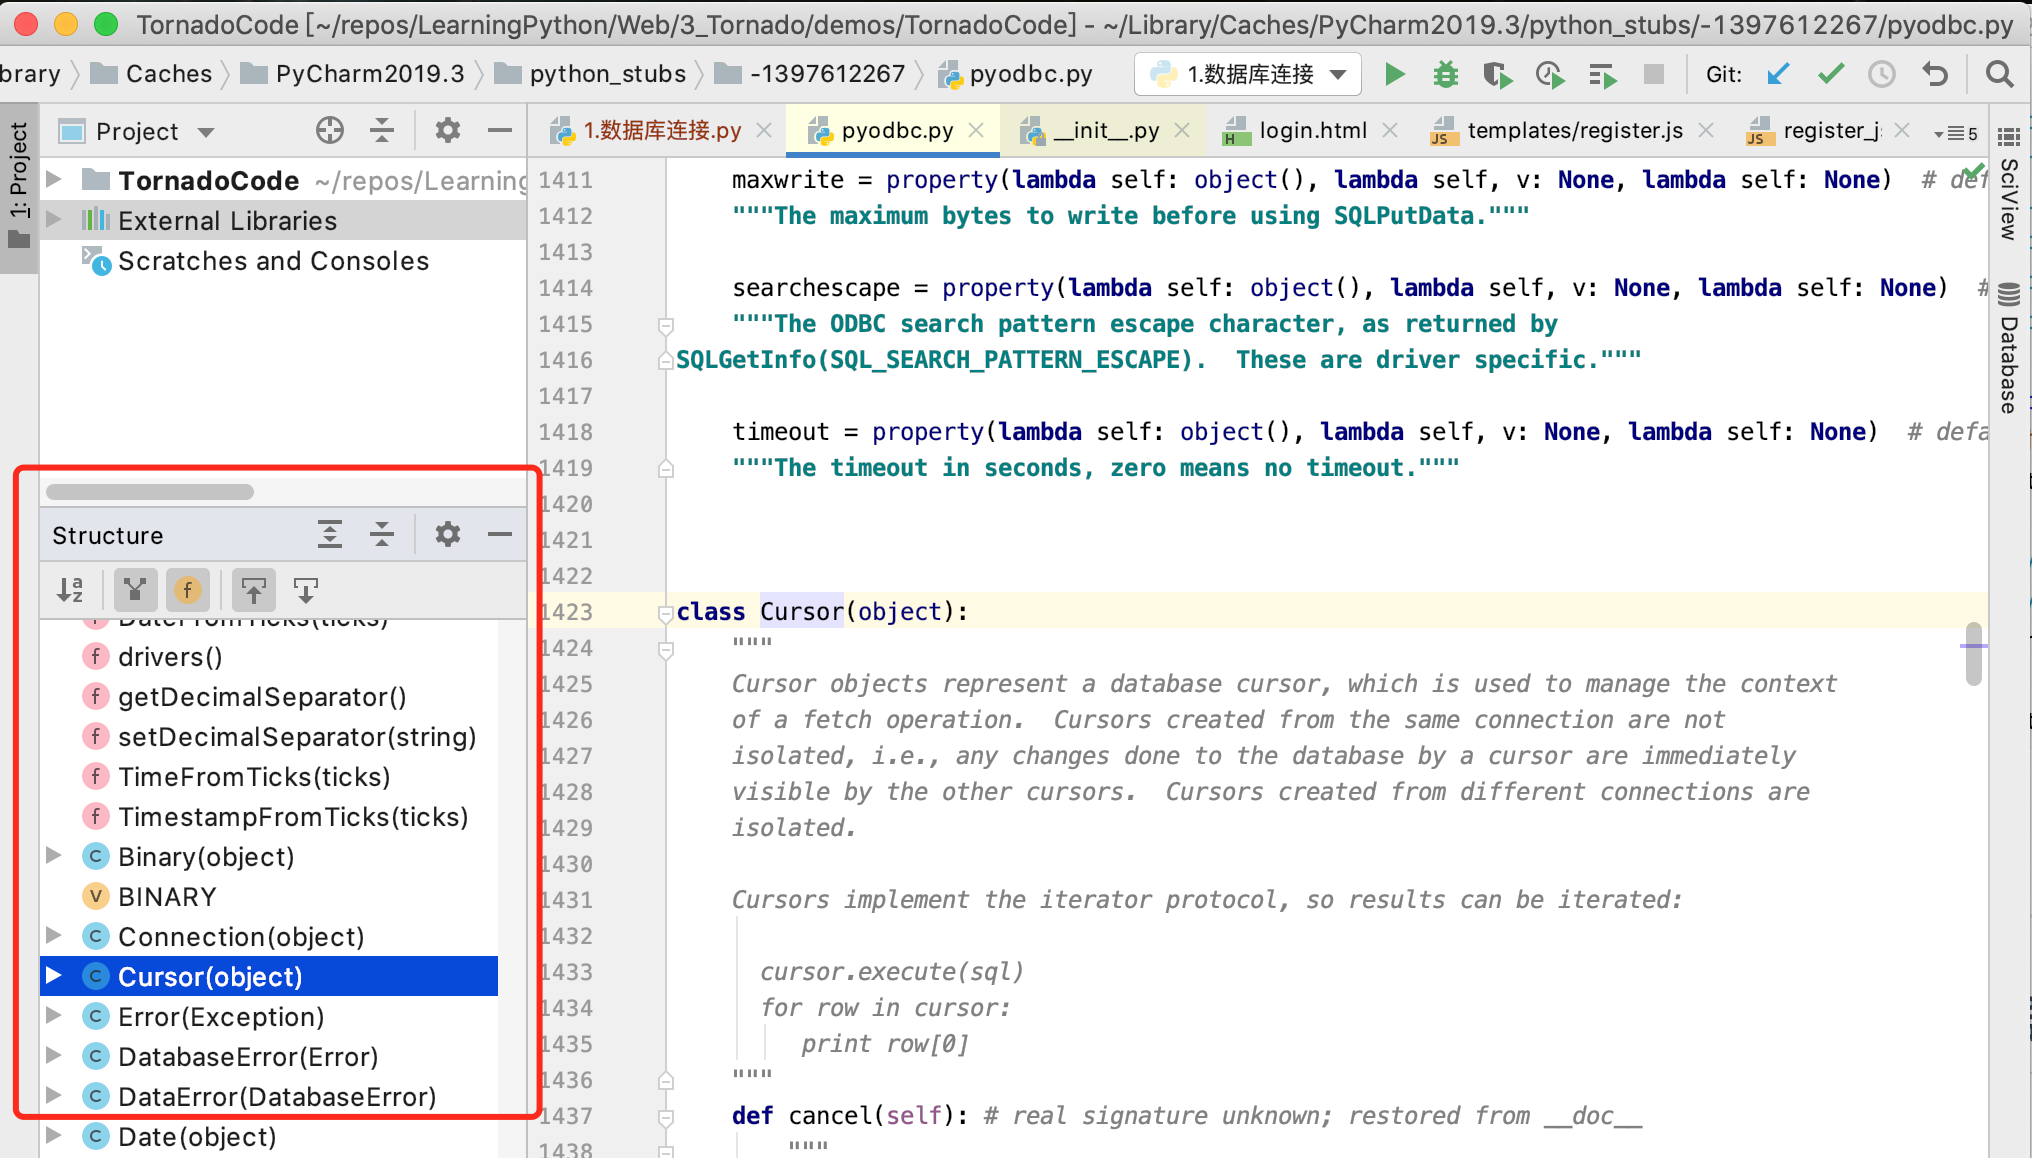Open Structure panel settings gear
Image resolution: width=2032 pixels, height=1158 pixels.
pos(447,535)
